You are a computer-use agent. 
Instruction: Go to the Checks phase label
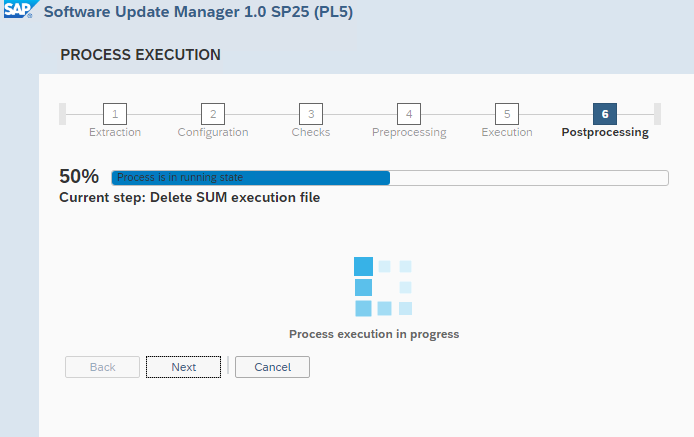tap(311, 132)
